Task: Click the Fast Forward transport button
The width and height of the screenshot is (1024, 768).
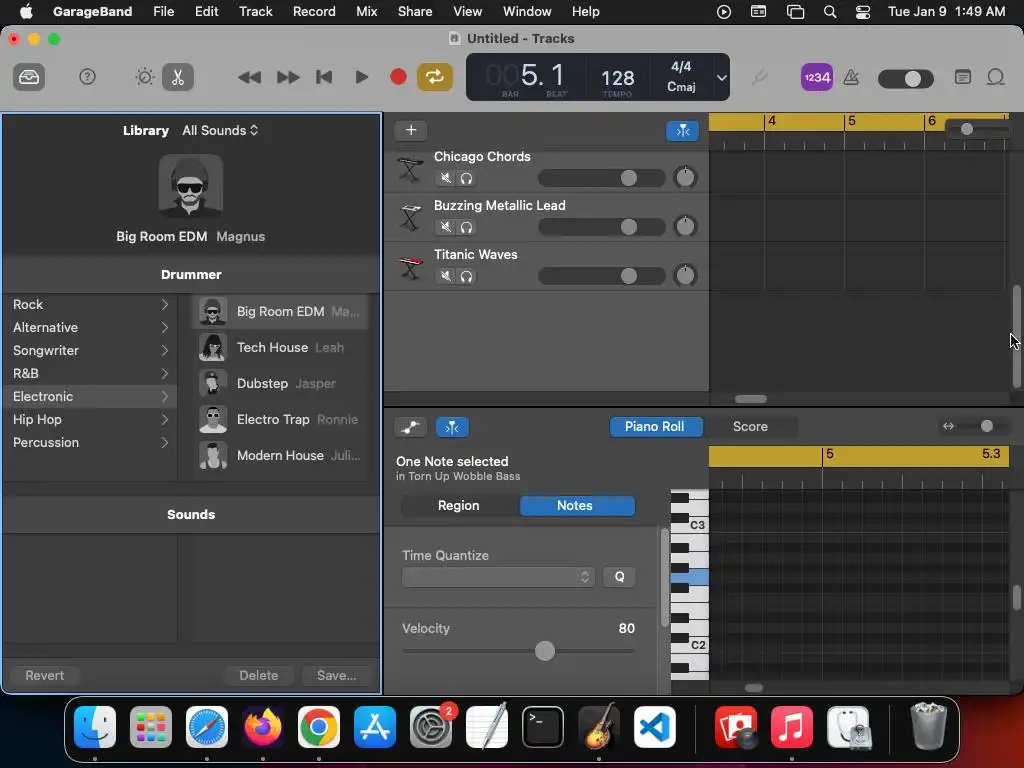Action: [287, 77]
